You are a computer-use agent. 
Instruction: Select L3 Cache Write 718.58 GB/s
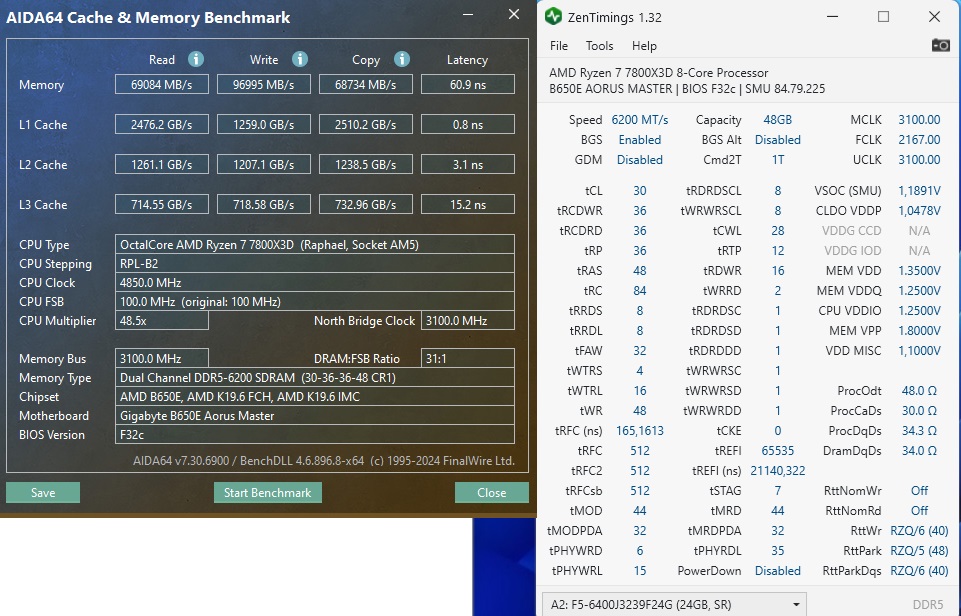264,204
